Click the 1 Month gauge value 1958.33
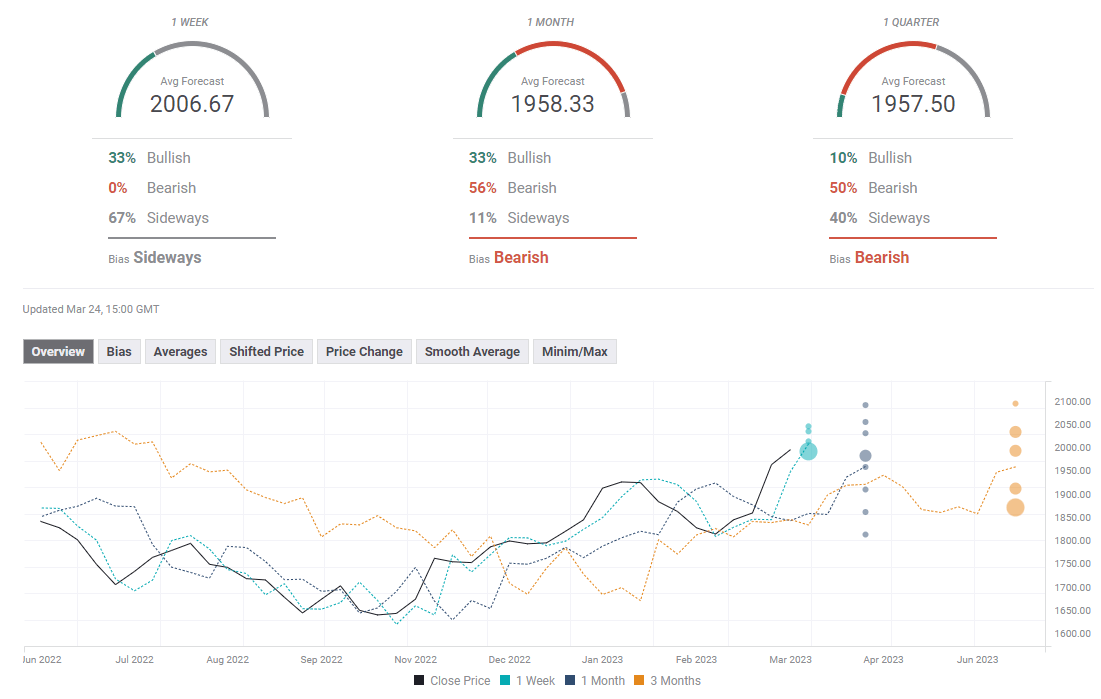Screen dimensions: 1101x699 click(553, 104)
